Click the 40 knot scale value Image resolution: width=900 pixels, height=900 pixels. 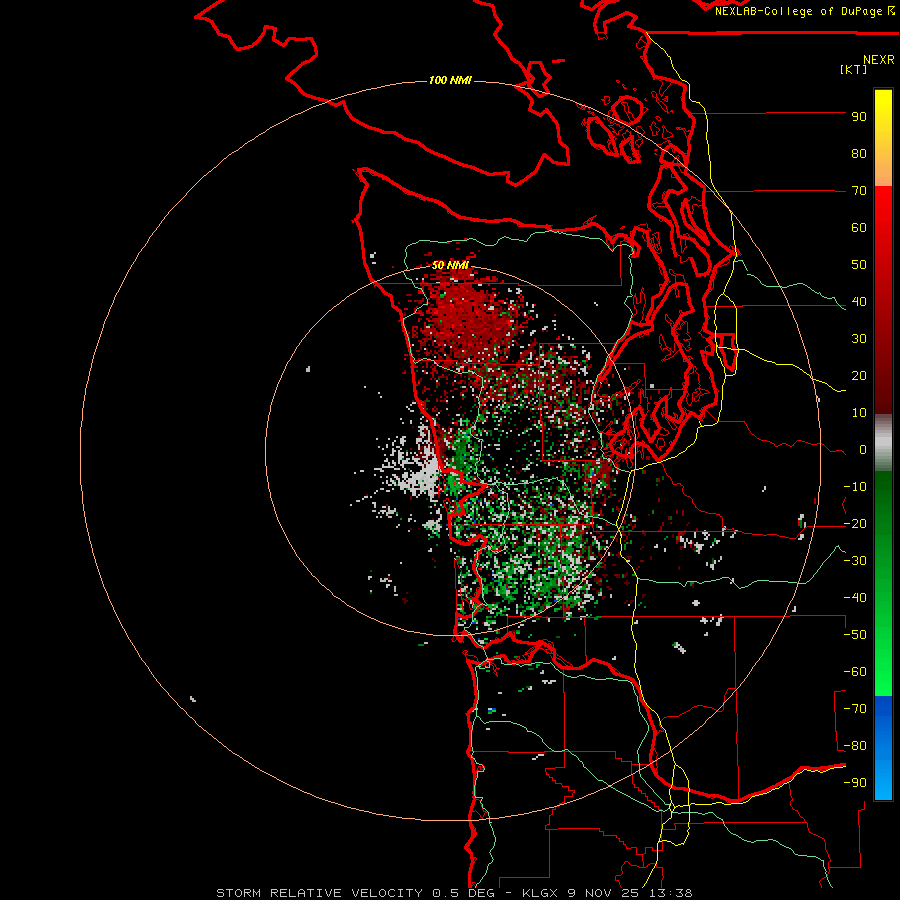coord(859,302)
